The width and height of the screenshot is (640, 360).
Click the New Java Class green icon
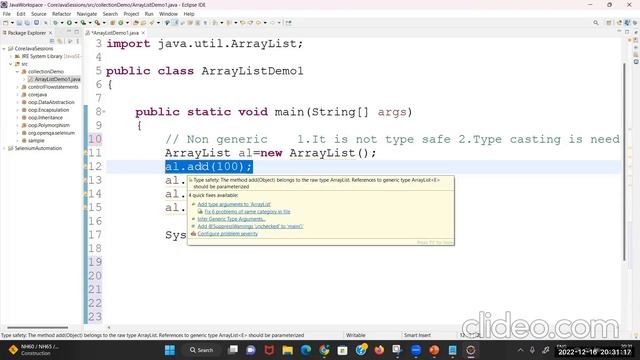click(x=121, y=23)
